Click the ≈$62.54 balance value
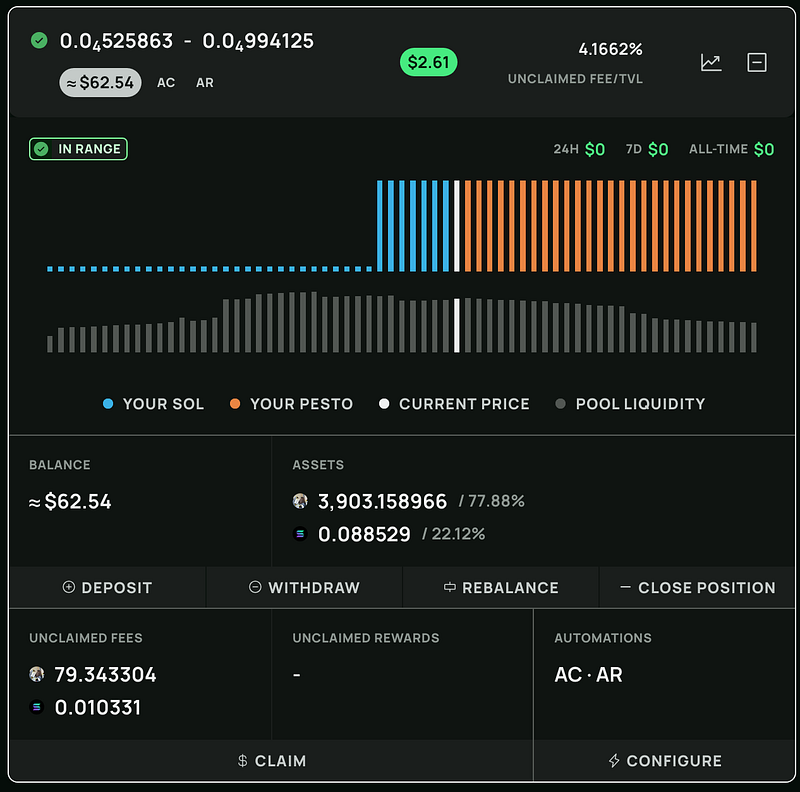Viewport: 800px width, 792px height. pos(70,502)
